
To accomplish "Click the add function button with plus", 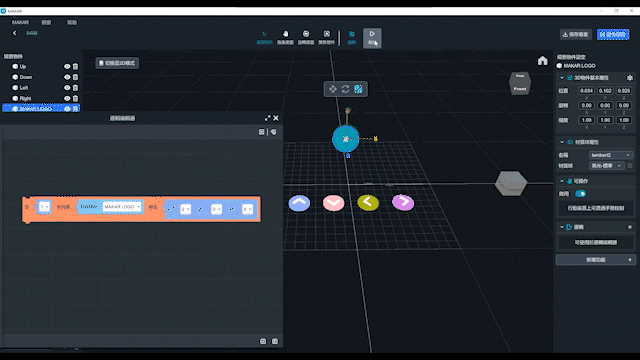I will pos(596,260).
